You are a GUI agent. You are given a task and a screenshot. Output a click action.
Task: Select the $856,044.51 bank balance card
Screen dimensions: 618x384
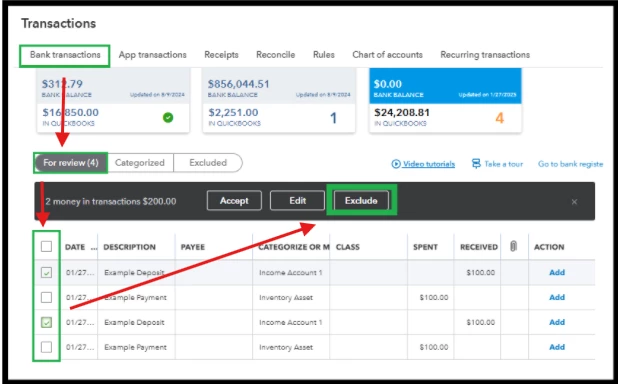tap(279, 100)
